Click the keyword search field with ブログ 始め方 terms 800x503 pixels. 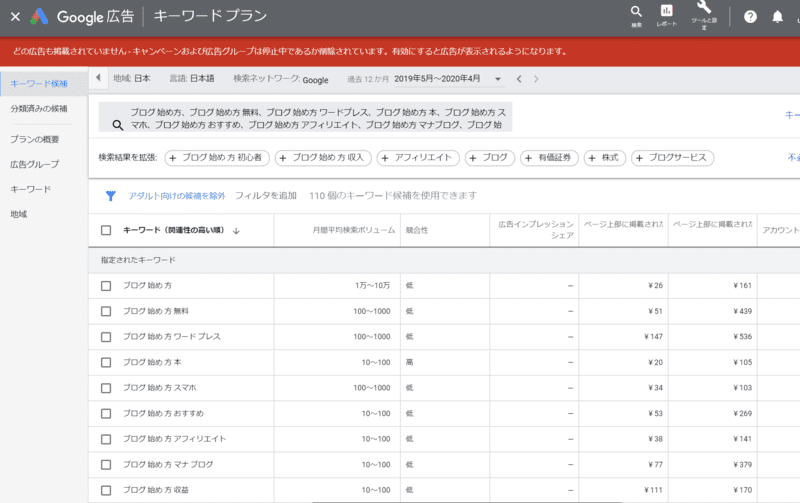pyautogui.click(x=305, y=117)
